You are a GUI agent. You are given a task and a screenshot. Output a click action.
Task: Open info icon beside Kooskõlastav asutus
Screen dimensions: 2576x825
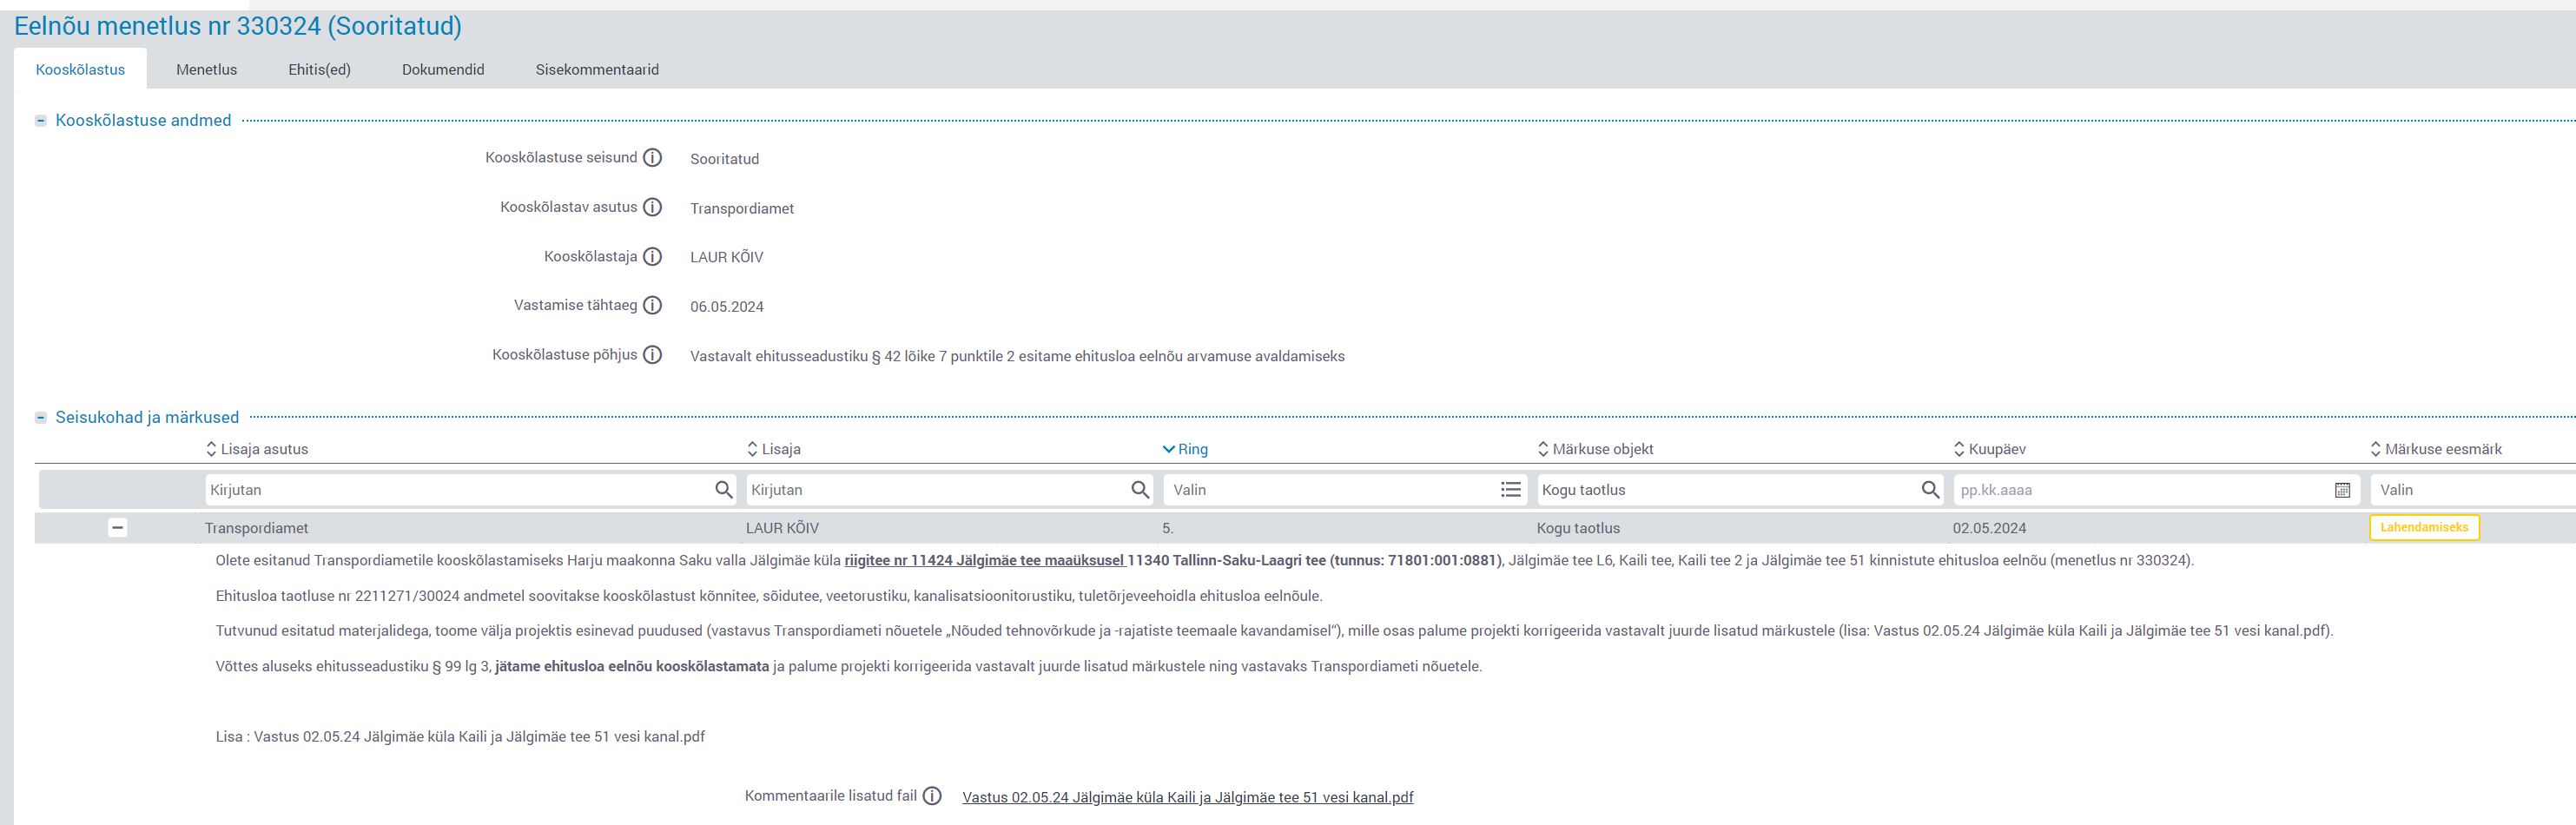(x=652, y=207)
